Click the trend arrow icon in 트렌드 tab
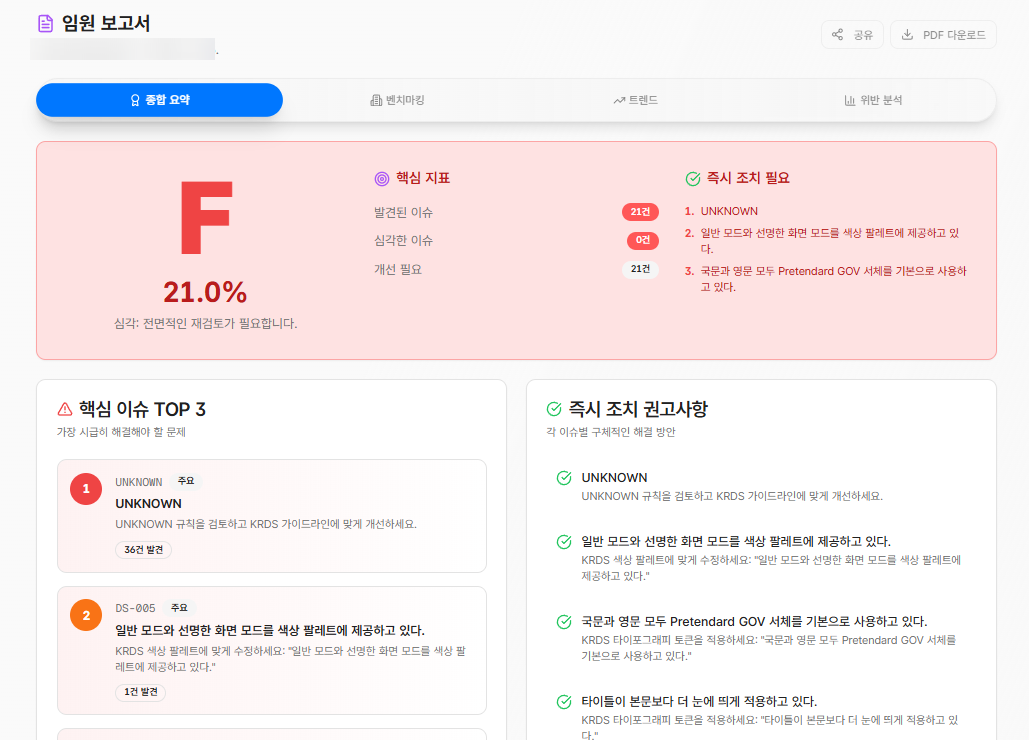1029x740 pixels. click(x=619, y=100)
